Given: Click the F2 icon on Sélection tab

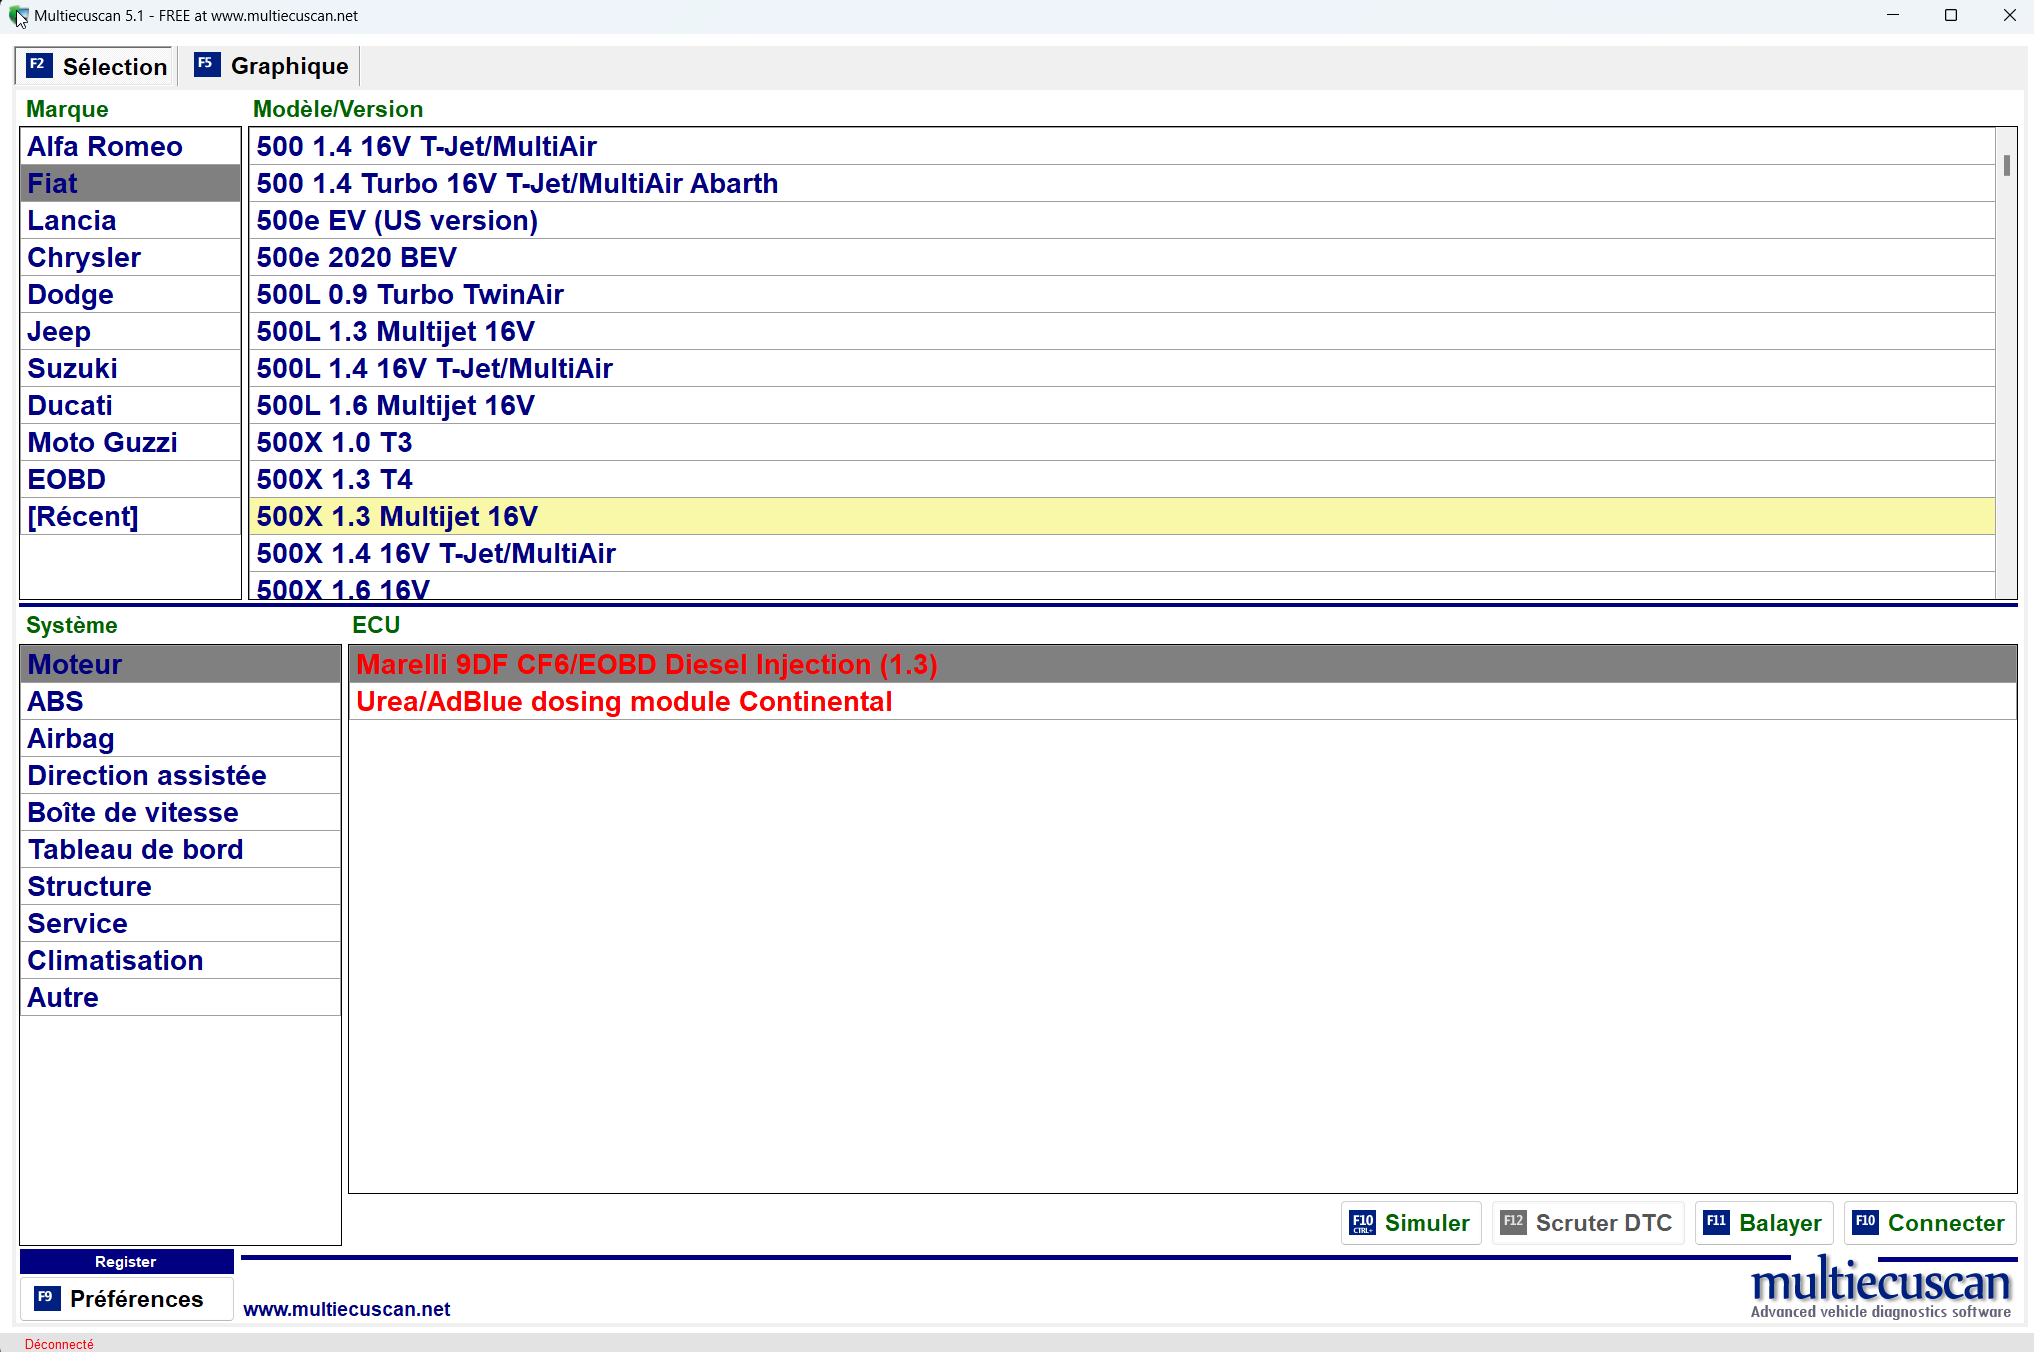Looking at the screenshot, I should [x=38, y=65].
